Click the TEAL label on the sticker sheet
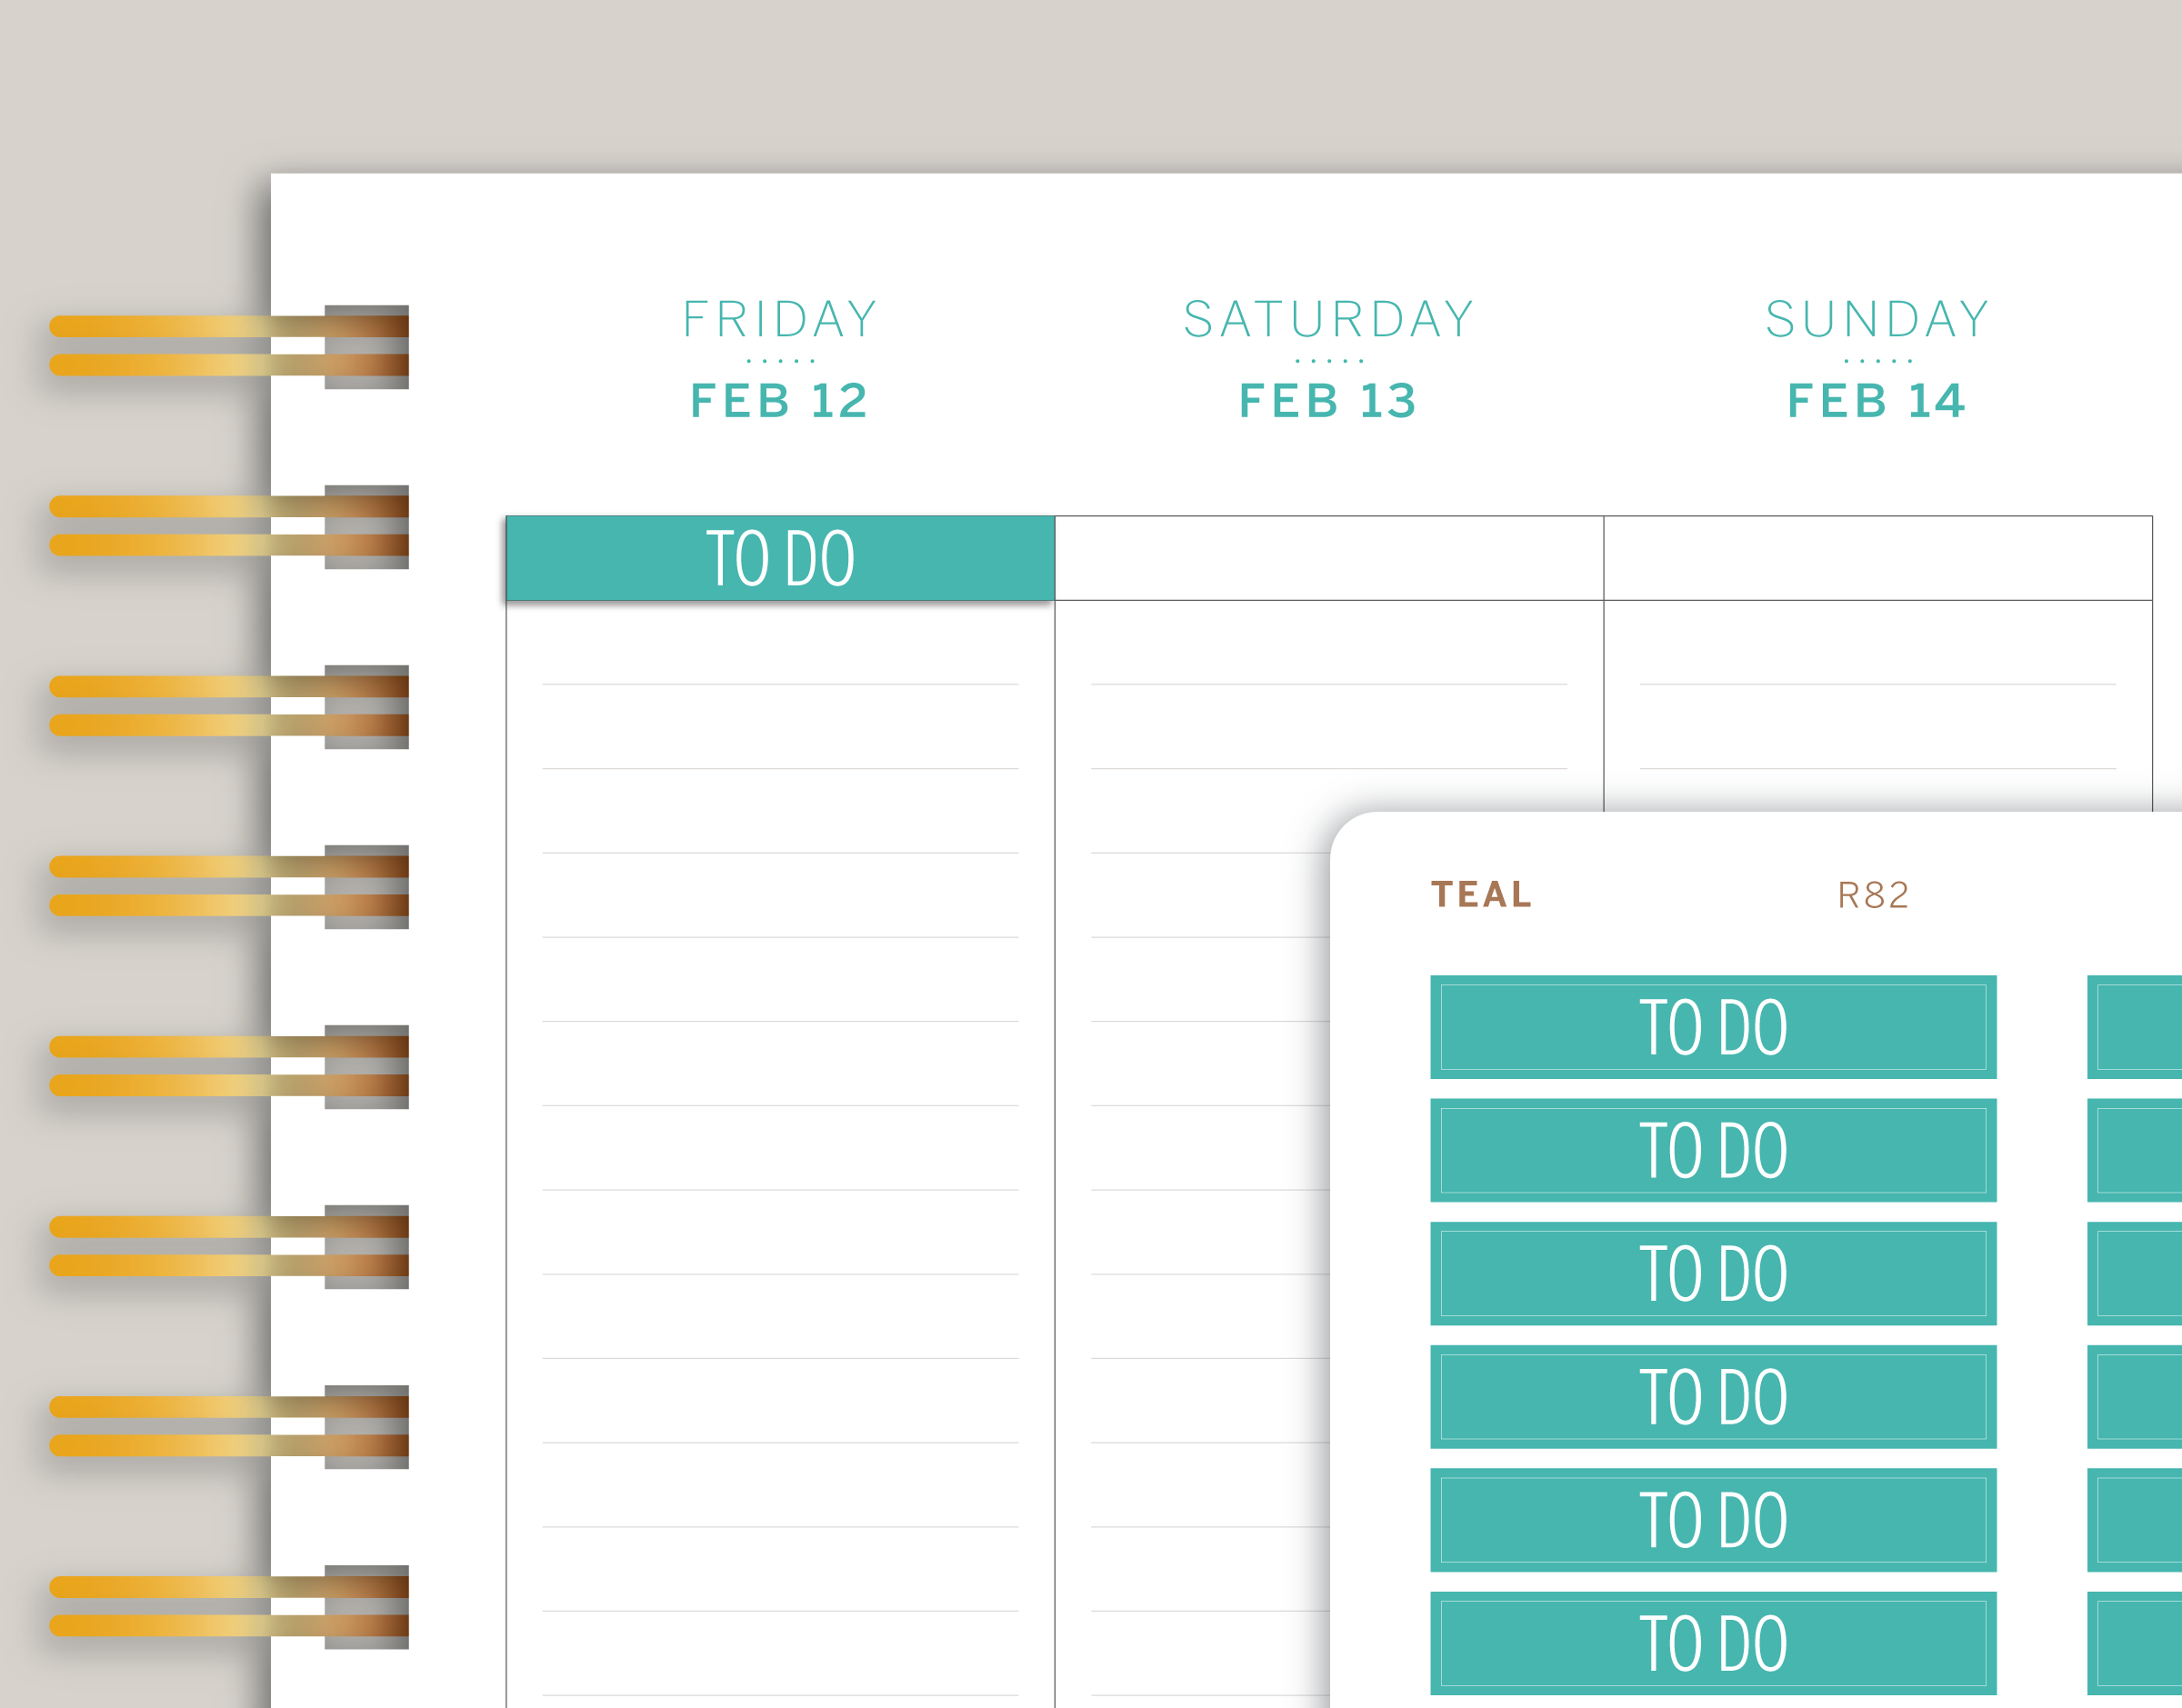Image resolution: width=2182 pixels, height=1708 pixels. (1481, 894)
